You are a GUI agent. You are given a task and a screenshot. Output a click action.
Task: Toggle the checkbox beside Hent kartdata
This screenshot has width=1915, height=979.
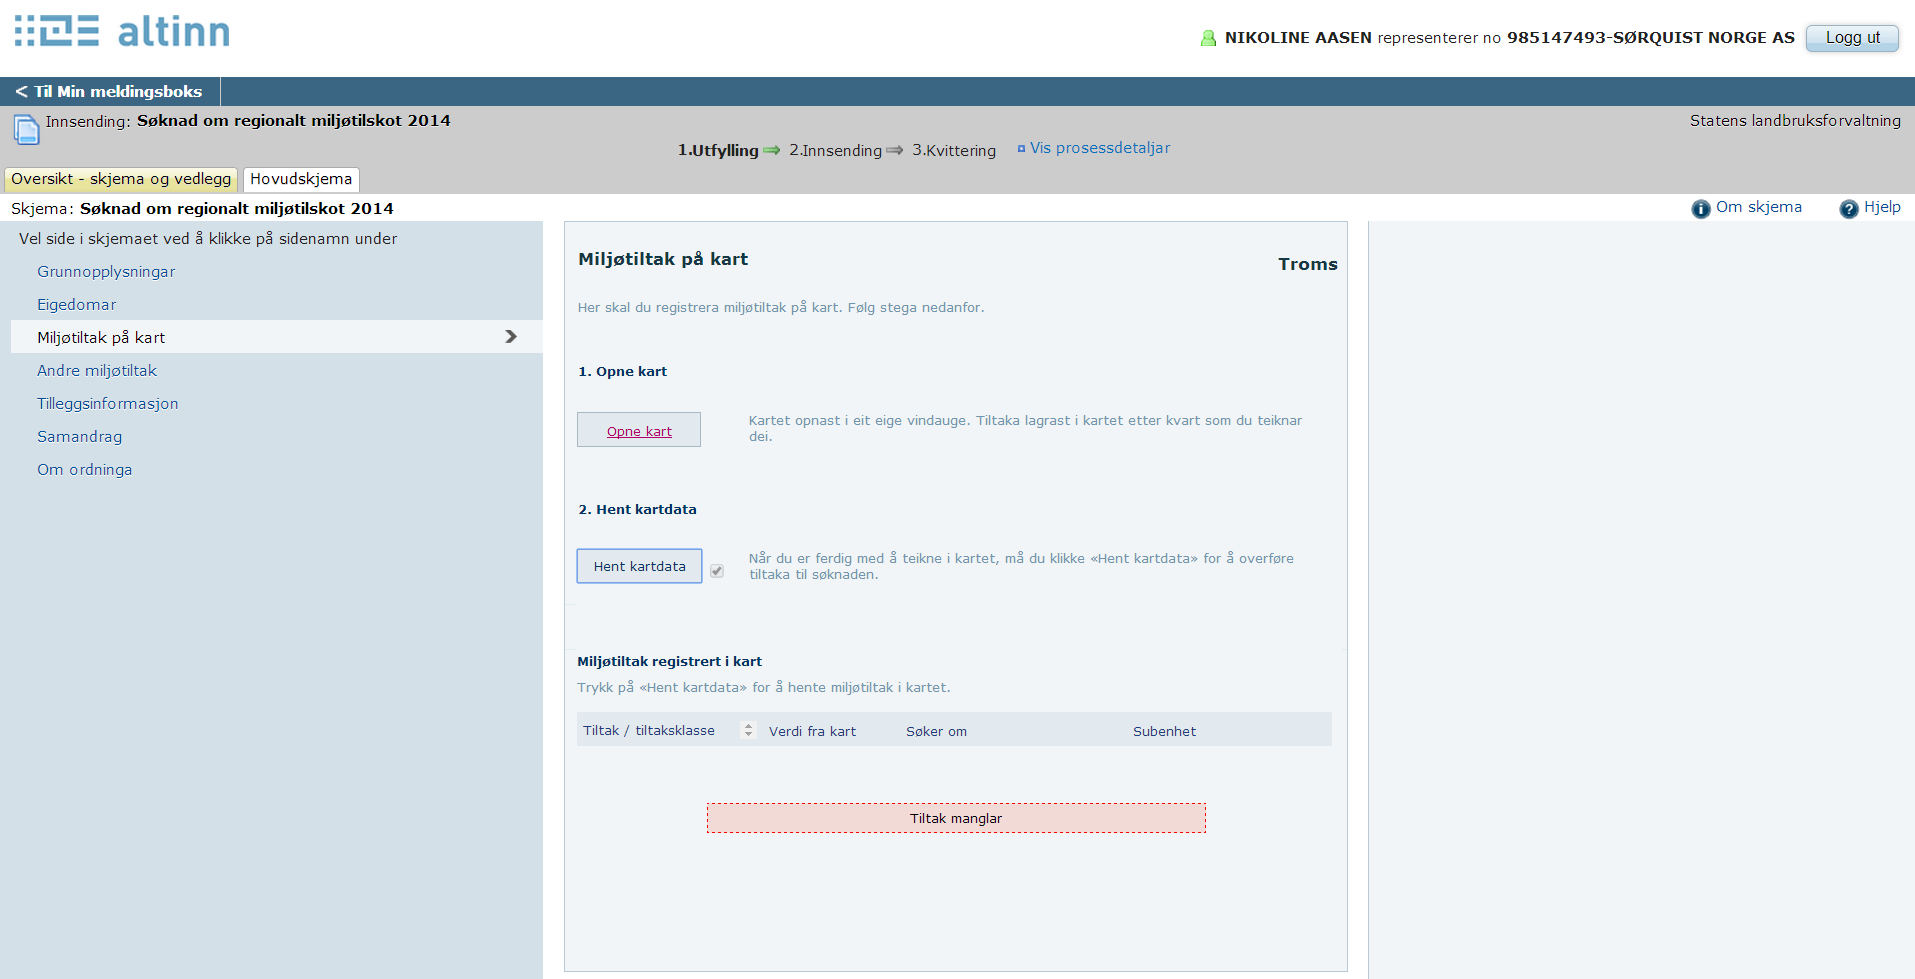[x=717, y=571]
